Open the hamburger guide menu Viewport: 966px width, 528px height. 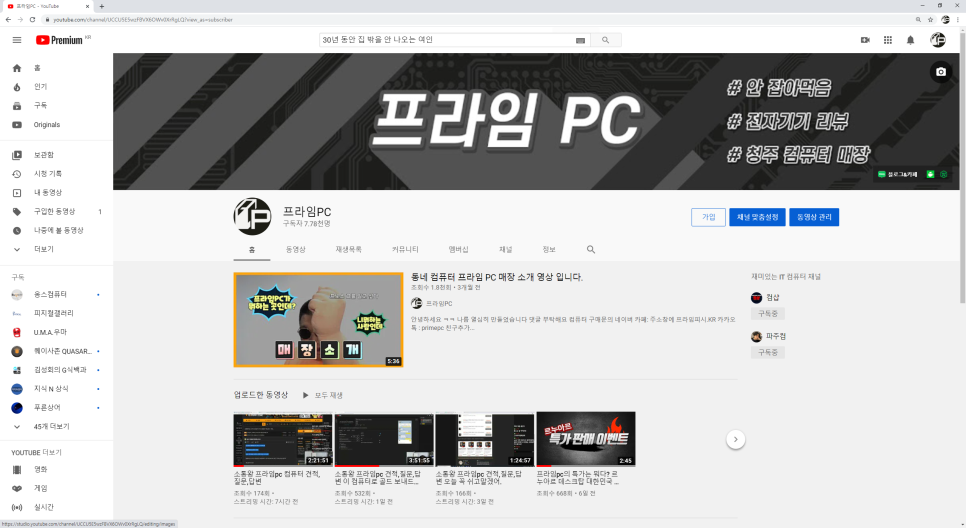pyautogui.click(x=17, y=40)
